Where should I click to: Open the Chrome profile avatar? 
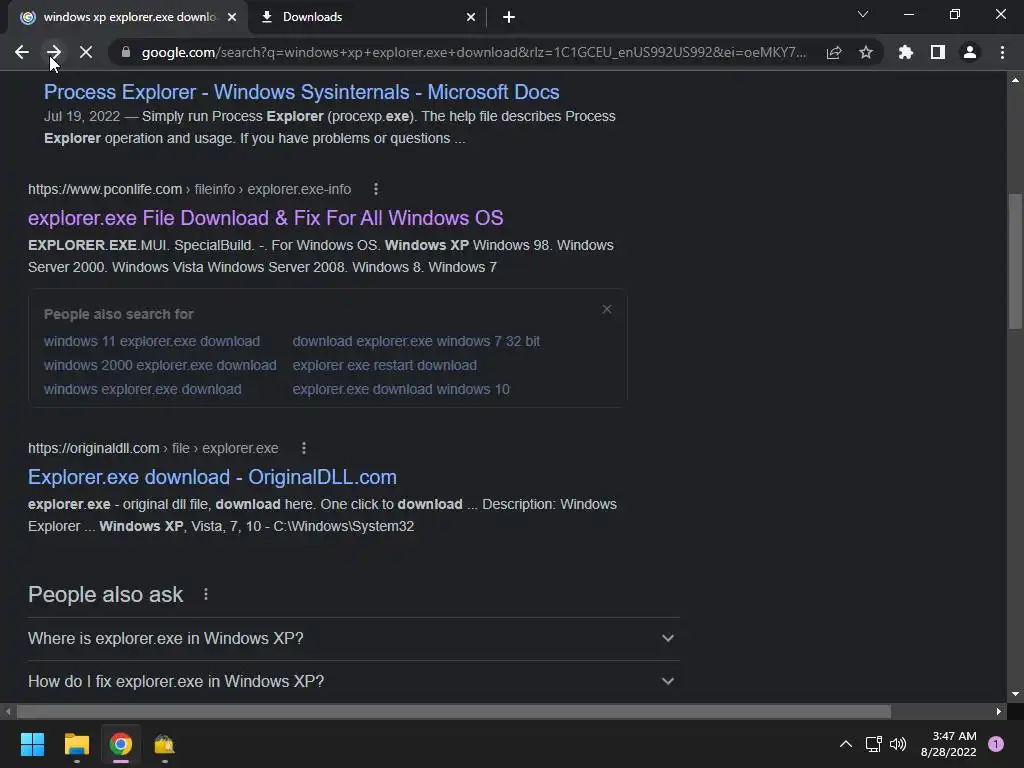[970, 52]
